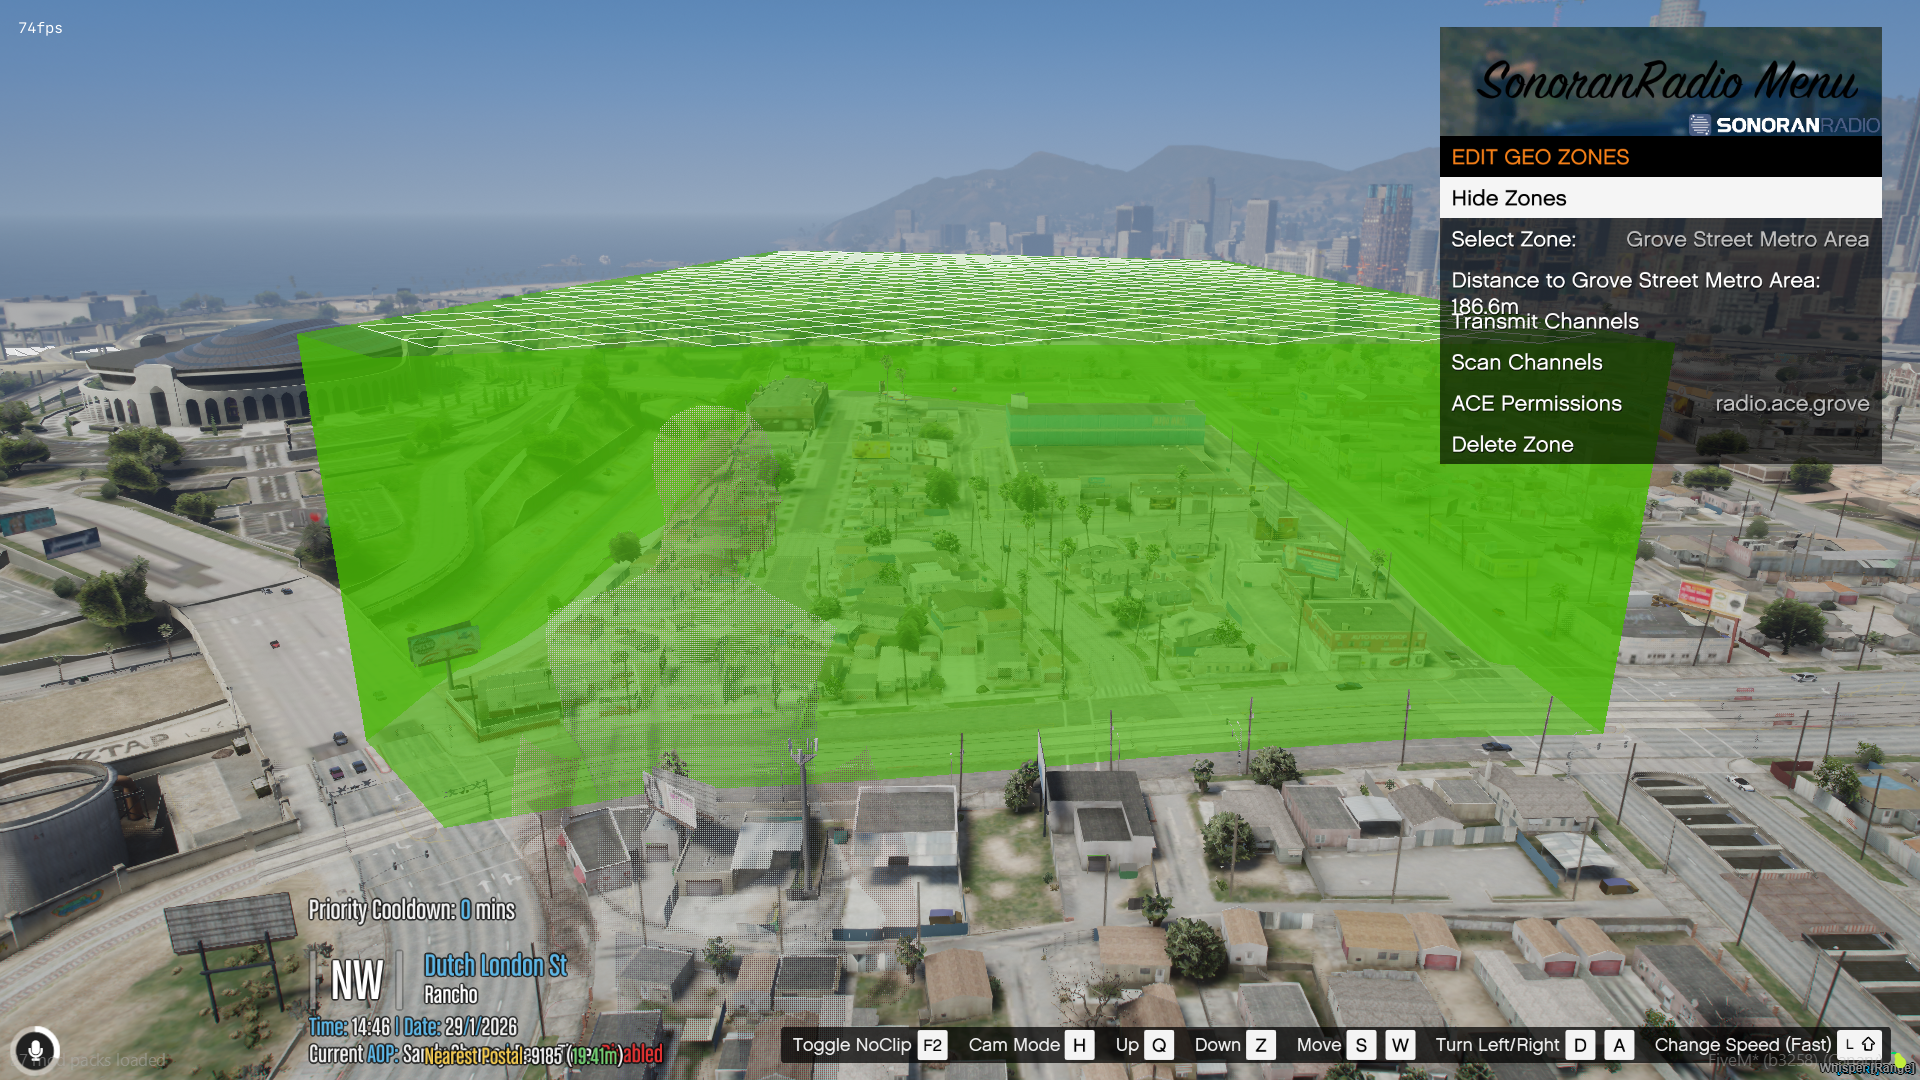The width and height of the screenshot is (1920, 1080).
Task: Click the A Turn key icon
Action: [1619, 1045]
